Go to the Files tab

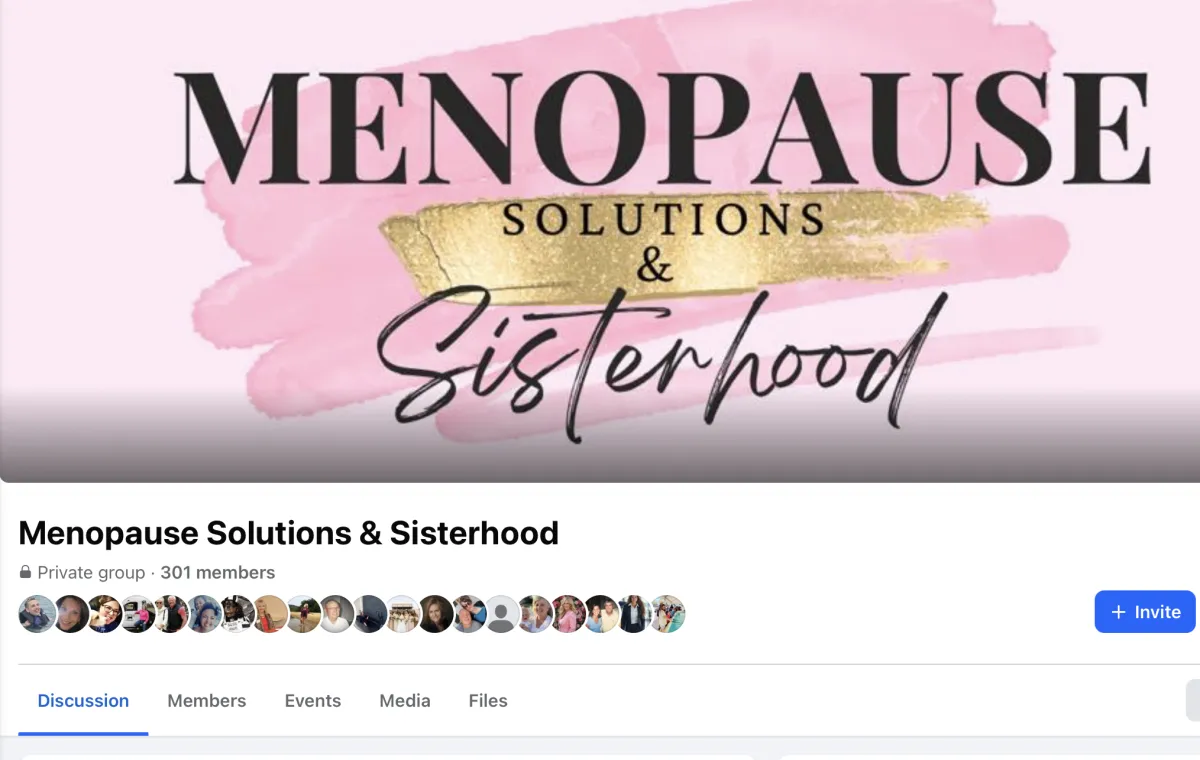[488, 701]
